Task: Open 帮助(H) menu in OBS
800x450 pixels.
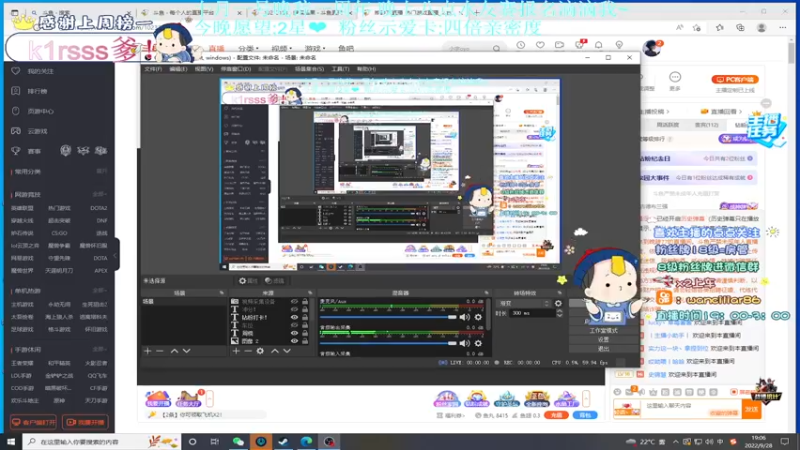Action: 366,69
